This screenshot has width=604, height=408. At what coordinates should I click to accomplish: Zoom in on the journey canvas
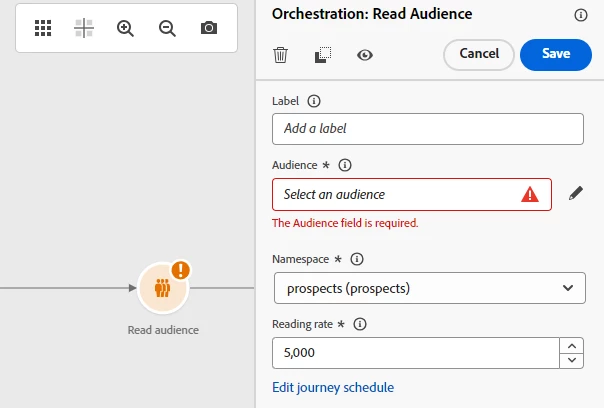coord(125,28)
